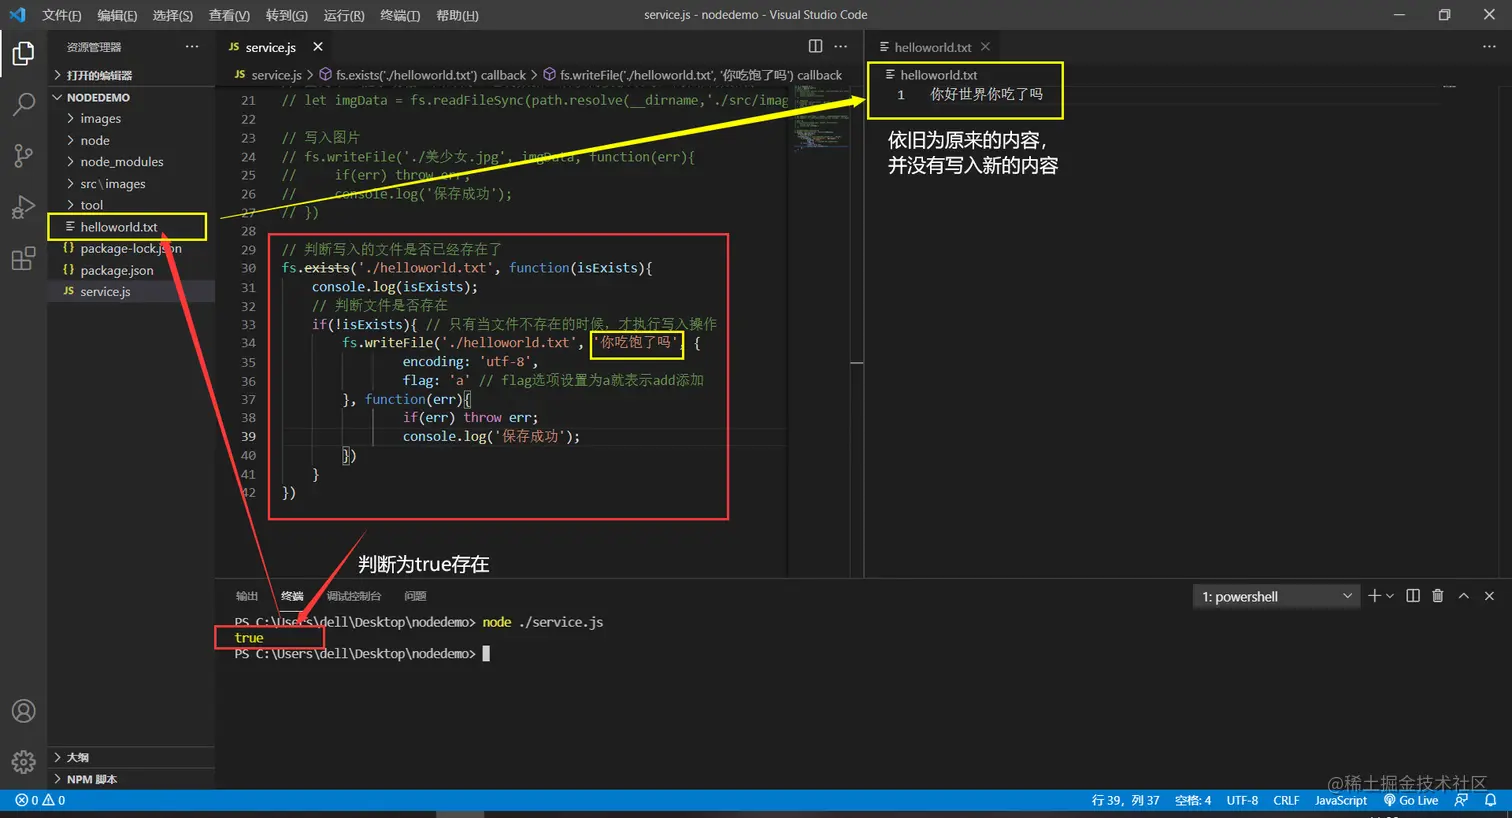
Task: Open more actions for helloworld.txt editor group
Action: (1489, 46)
